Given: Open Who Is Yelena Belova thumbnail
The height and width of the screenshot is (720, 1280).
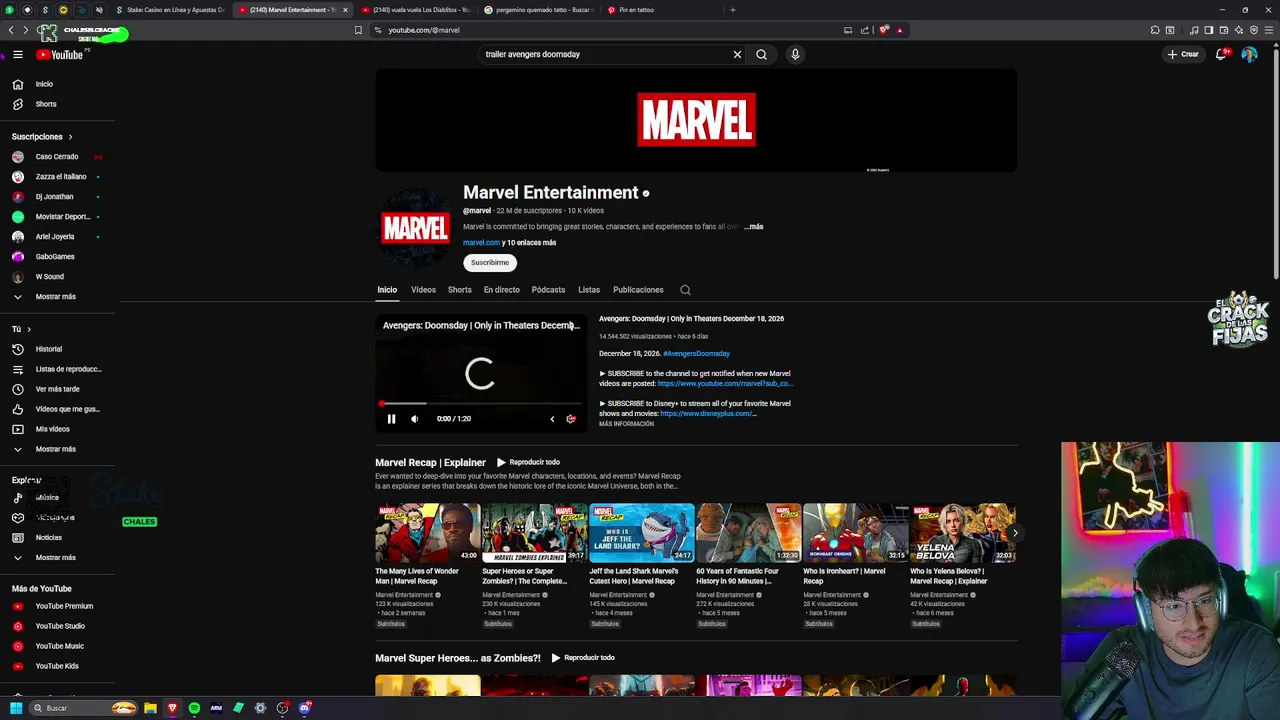Looking at the screenshot, I should tap(962, 533).
